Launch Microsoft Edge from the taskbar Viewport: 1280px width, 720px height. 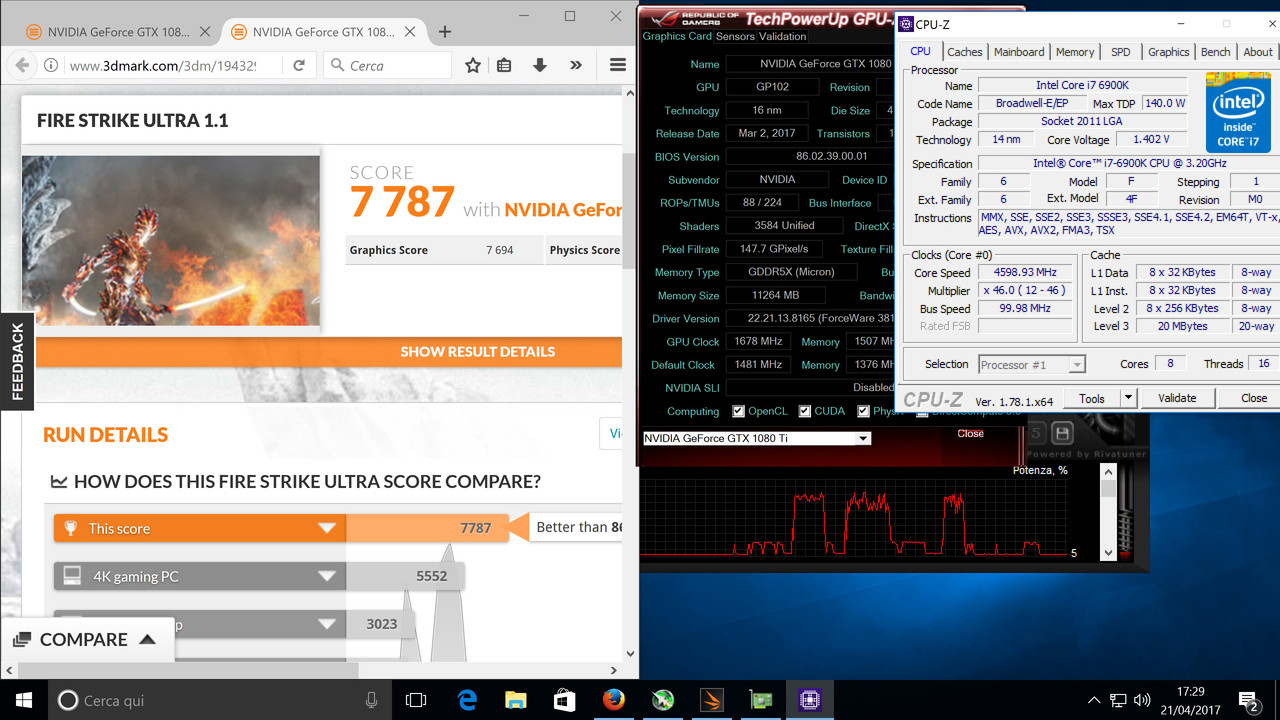pyautogui.click(x=467, y=700)
